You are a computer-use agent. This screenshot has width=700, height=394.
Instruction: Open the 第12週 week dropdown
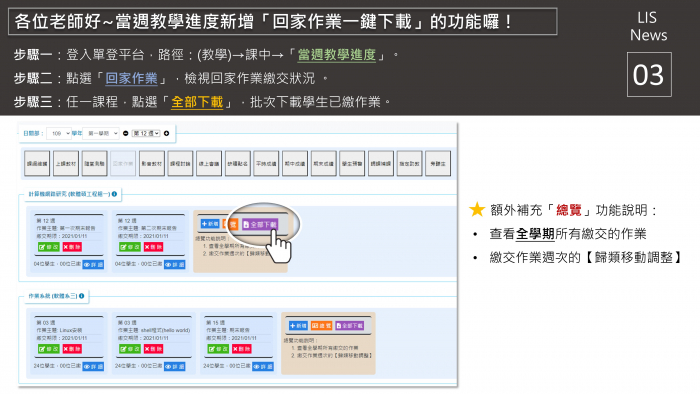(146, 133)
